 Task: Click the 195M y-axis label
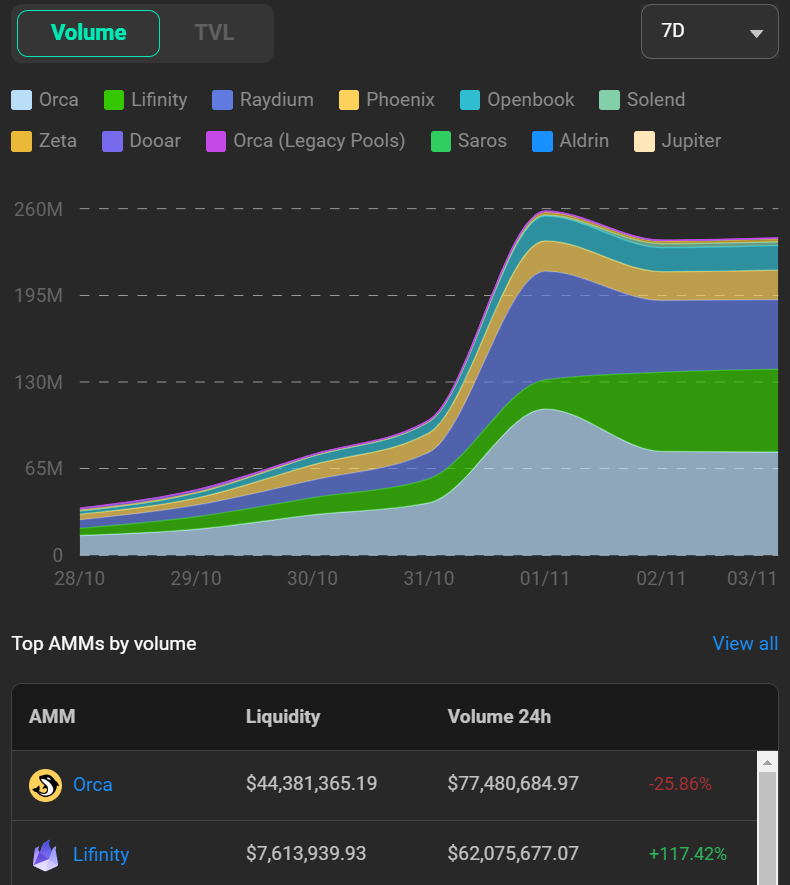click(38, 295)
